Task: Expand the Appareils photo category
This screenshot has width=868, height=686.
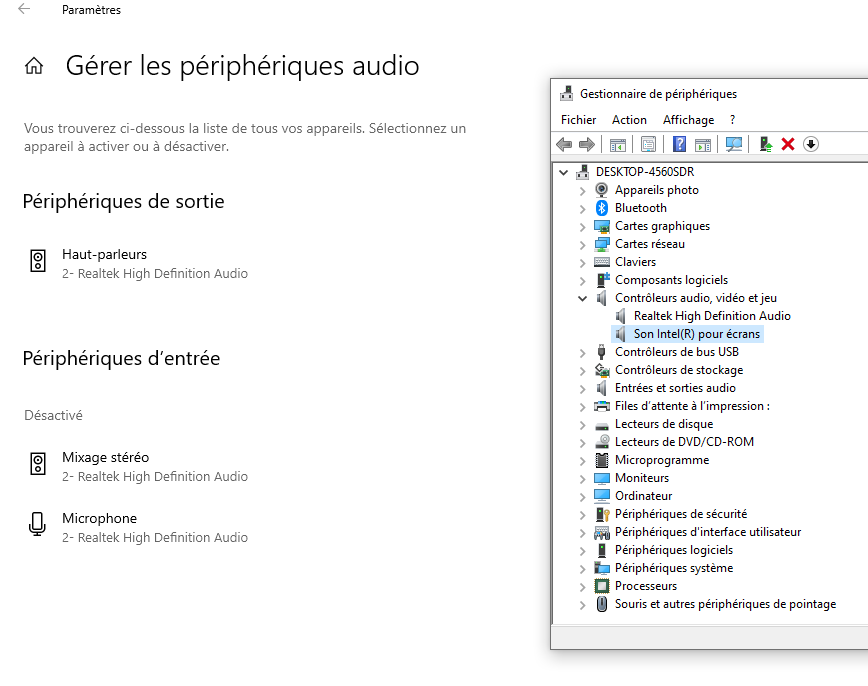Action: tap(582, 191)
